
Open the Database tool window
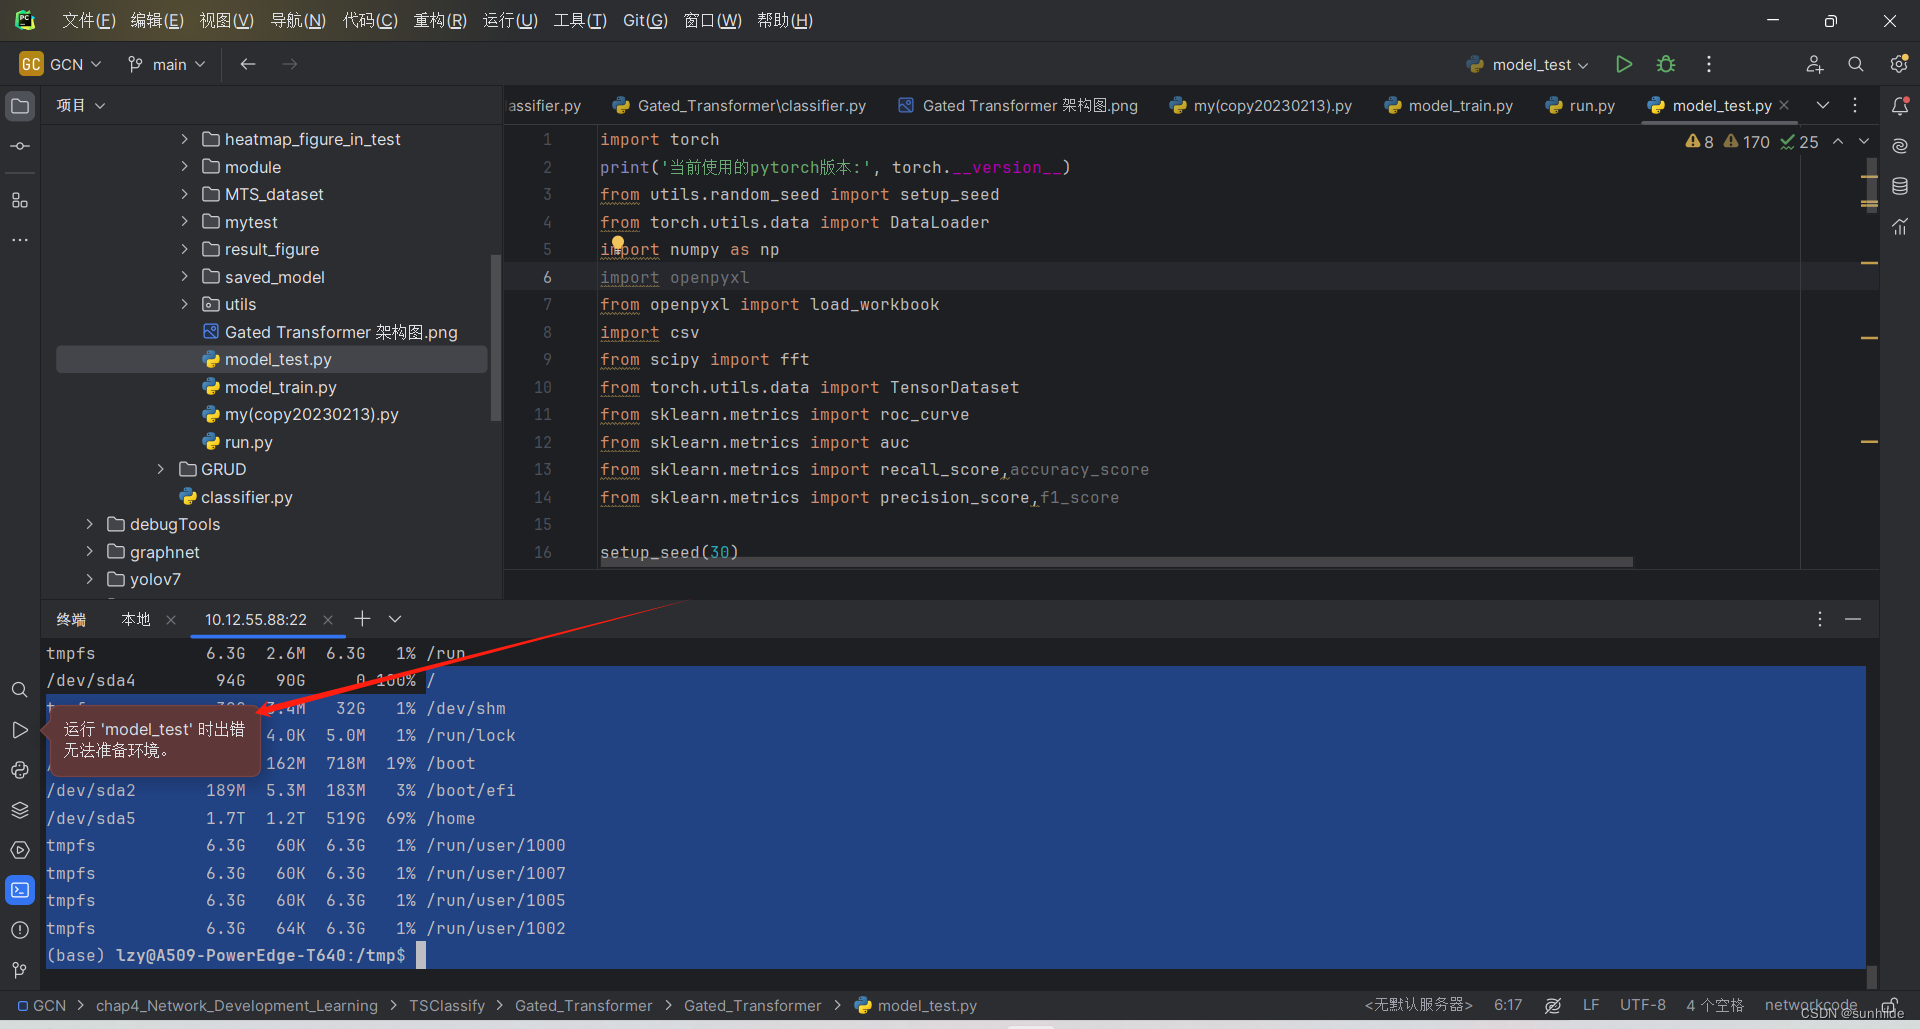point(1901,186)
